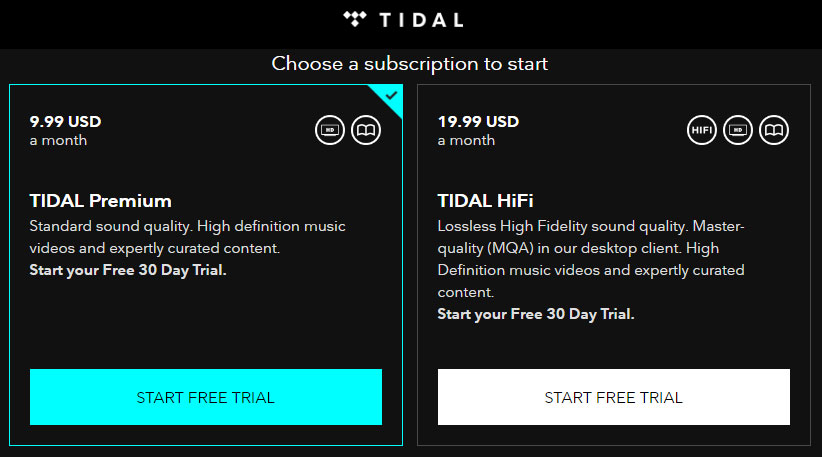Click the 9.99 USD price label
The width and height of the screenshot is (822, 457).
[65, 122]
